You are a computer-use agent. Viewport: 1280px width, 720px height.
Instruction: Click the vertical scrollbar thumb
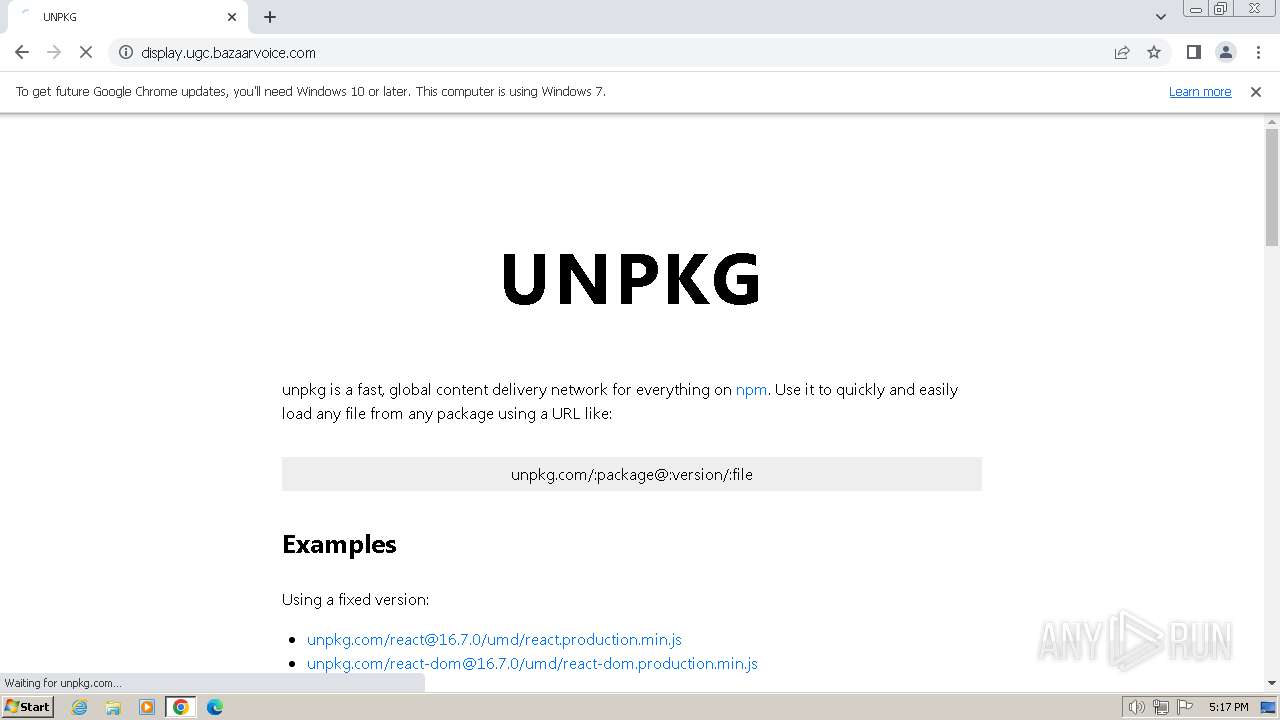pos(1272,187)
